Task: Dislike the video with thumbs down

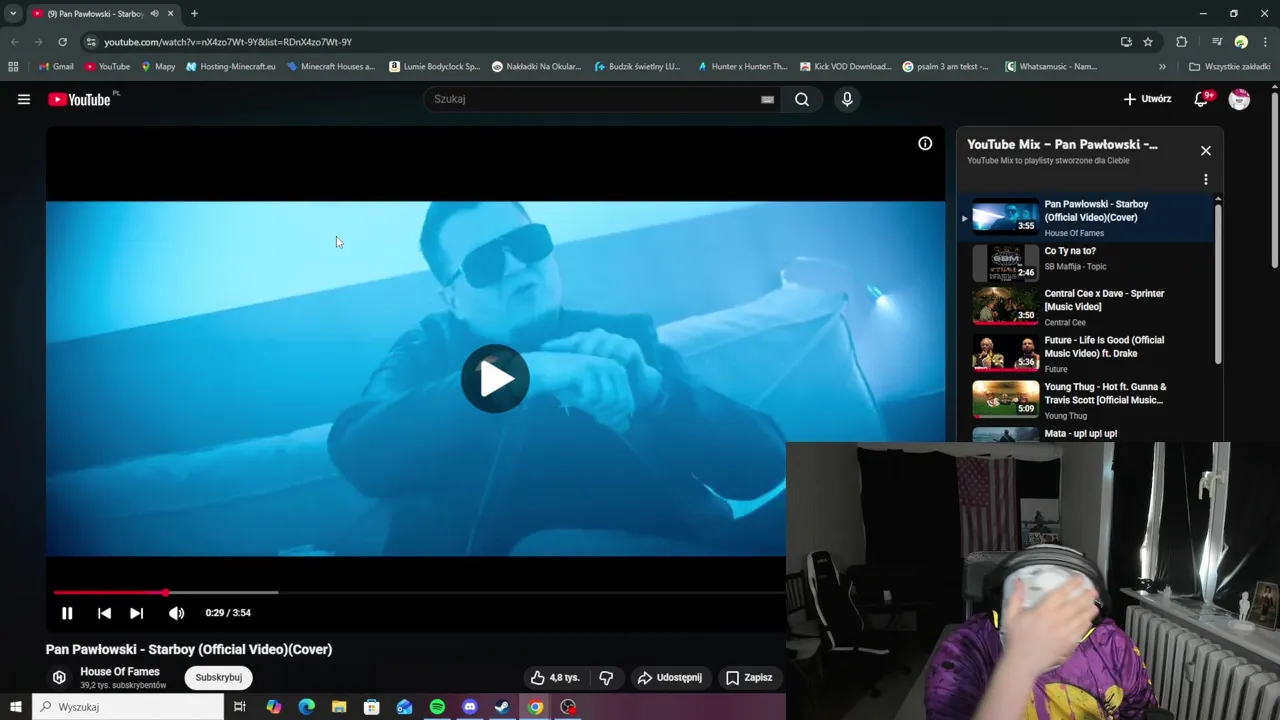Action: 606,677
